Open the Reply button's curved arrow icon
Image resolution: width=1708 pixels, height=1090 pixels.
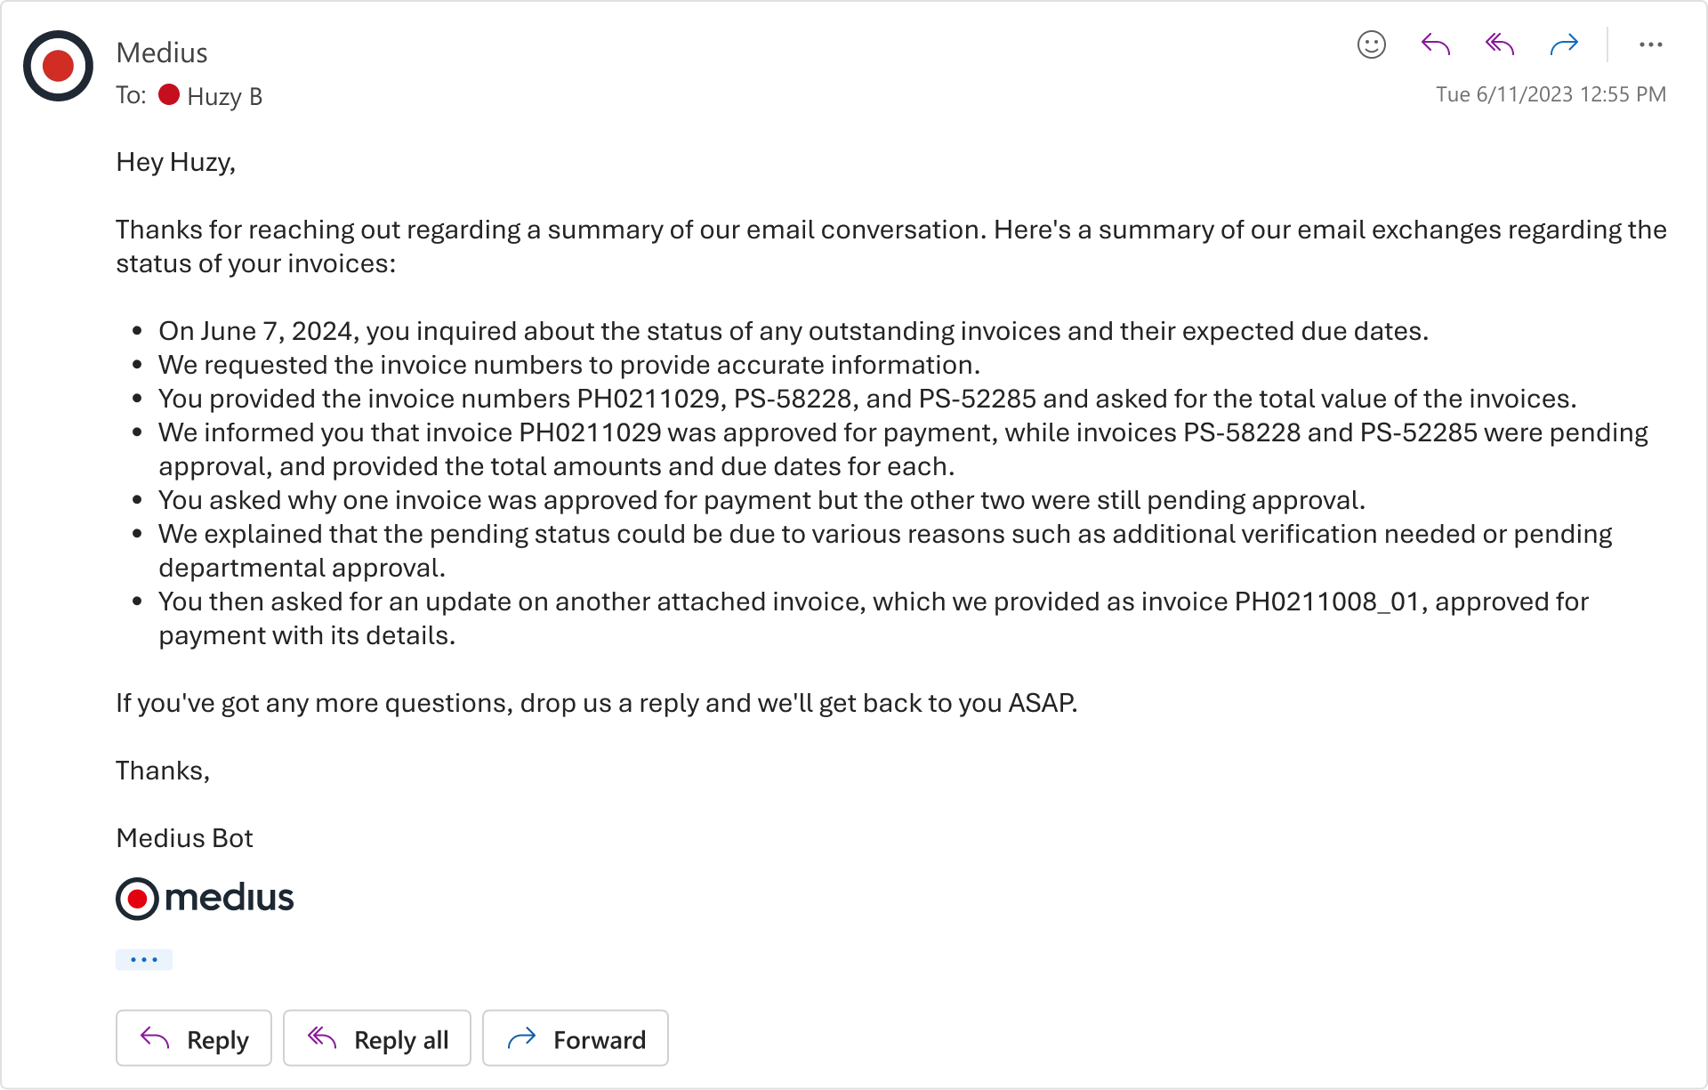[155, 1038]
